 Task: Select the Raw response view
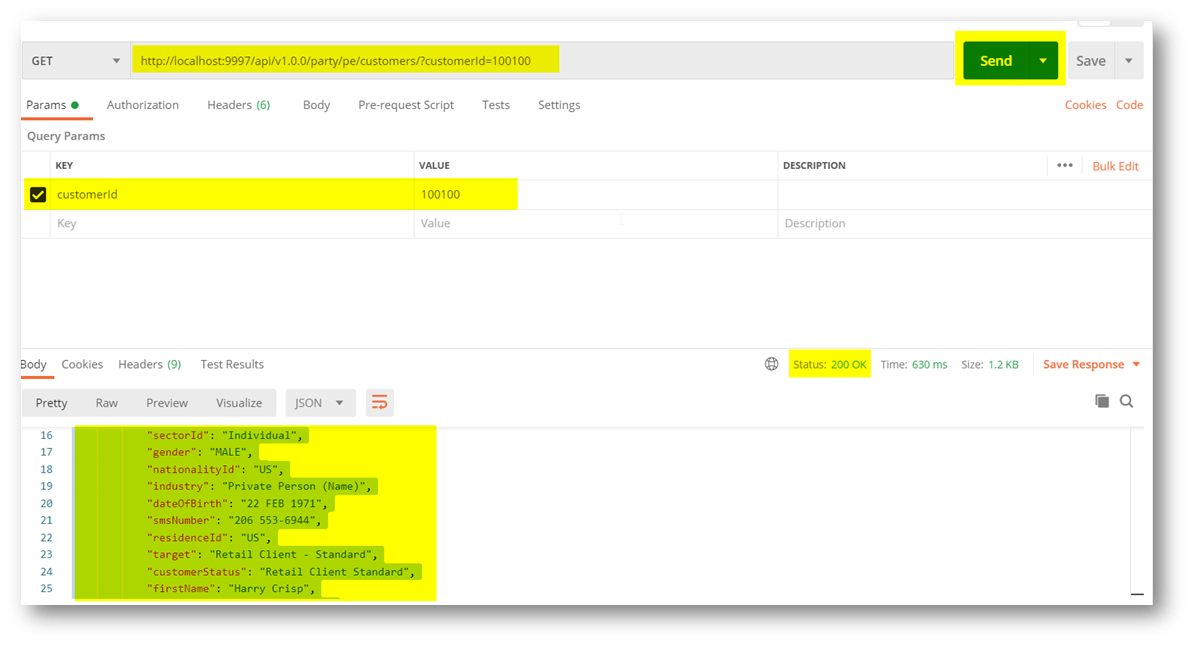click(106, 403)
